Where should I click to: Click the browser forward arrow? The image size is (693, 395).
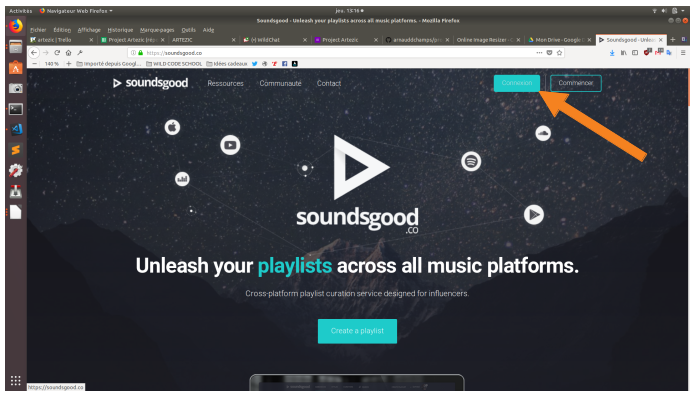46,53
